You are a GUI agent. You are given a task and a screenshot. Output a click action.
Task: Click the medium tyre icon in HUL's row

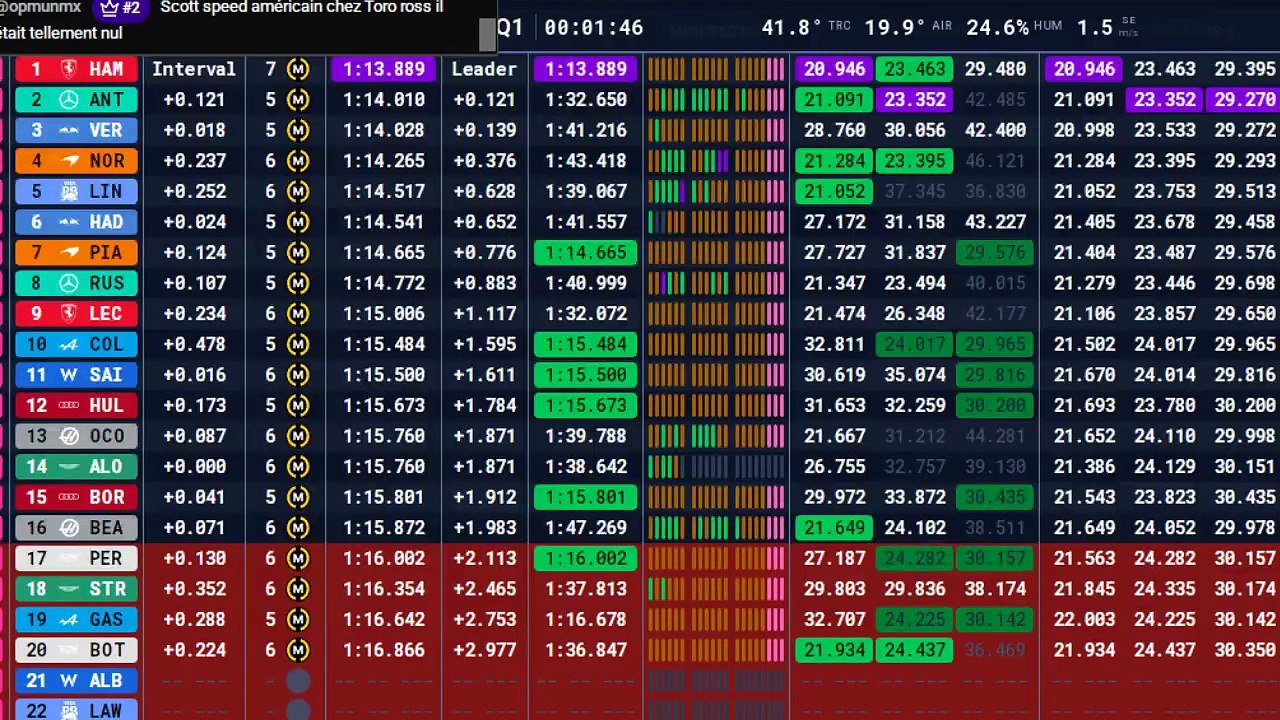(297, 405)
